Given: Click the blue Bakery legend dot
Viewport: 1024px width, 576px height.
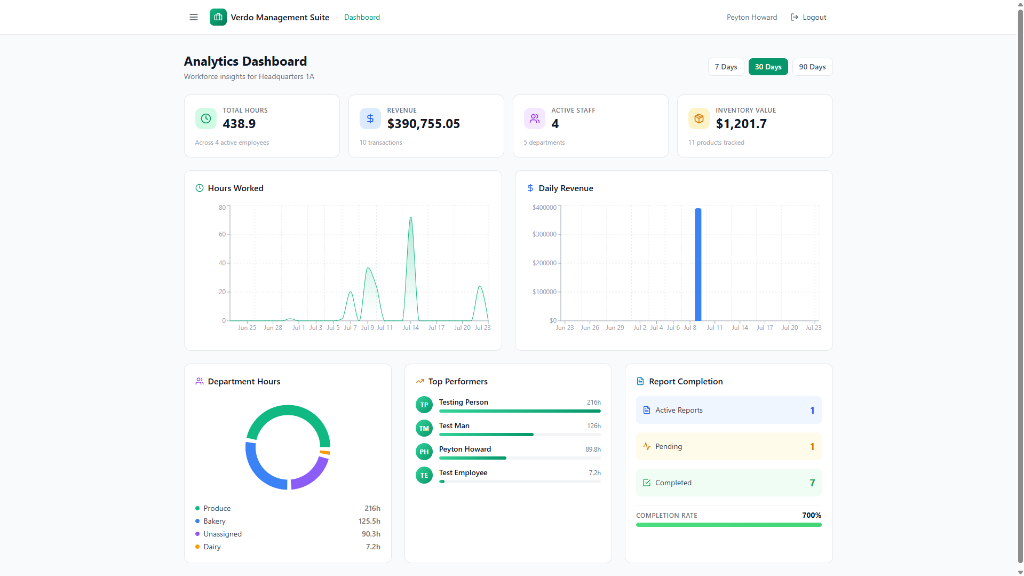Looking at the screenshot, I should point(197,521).
